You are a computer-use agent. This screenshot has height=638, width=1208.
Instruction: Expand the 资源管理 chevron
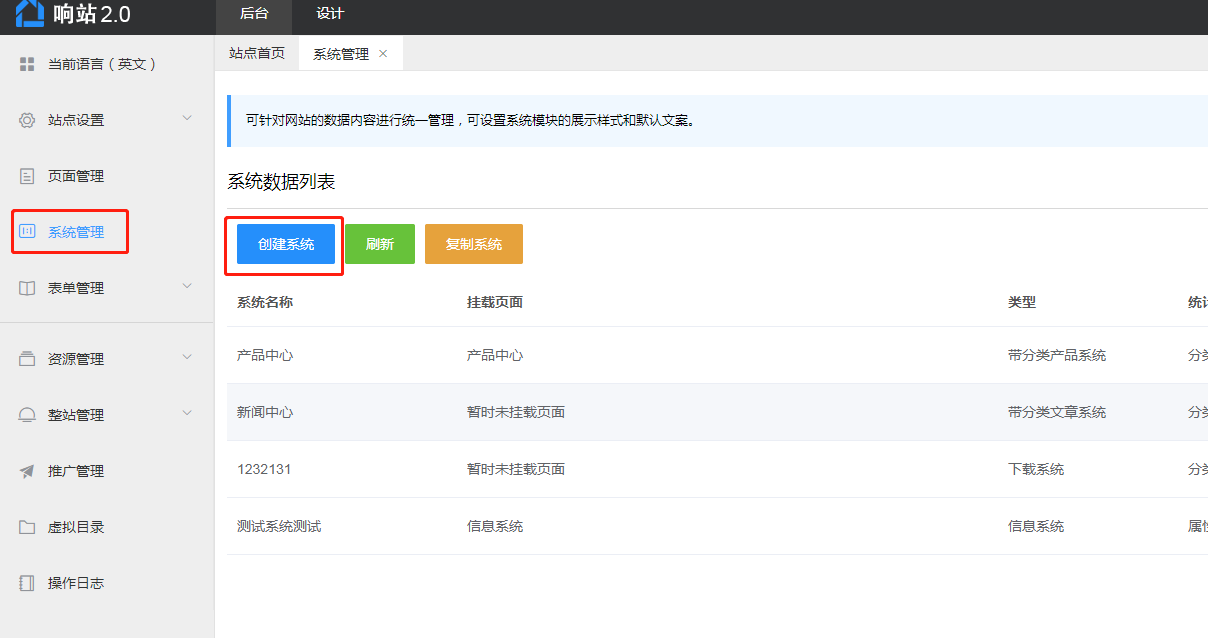pos(187,358)
